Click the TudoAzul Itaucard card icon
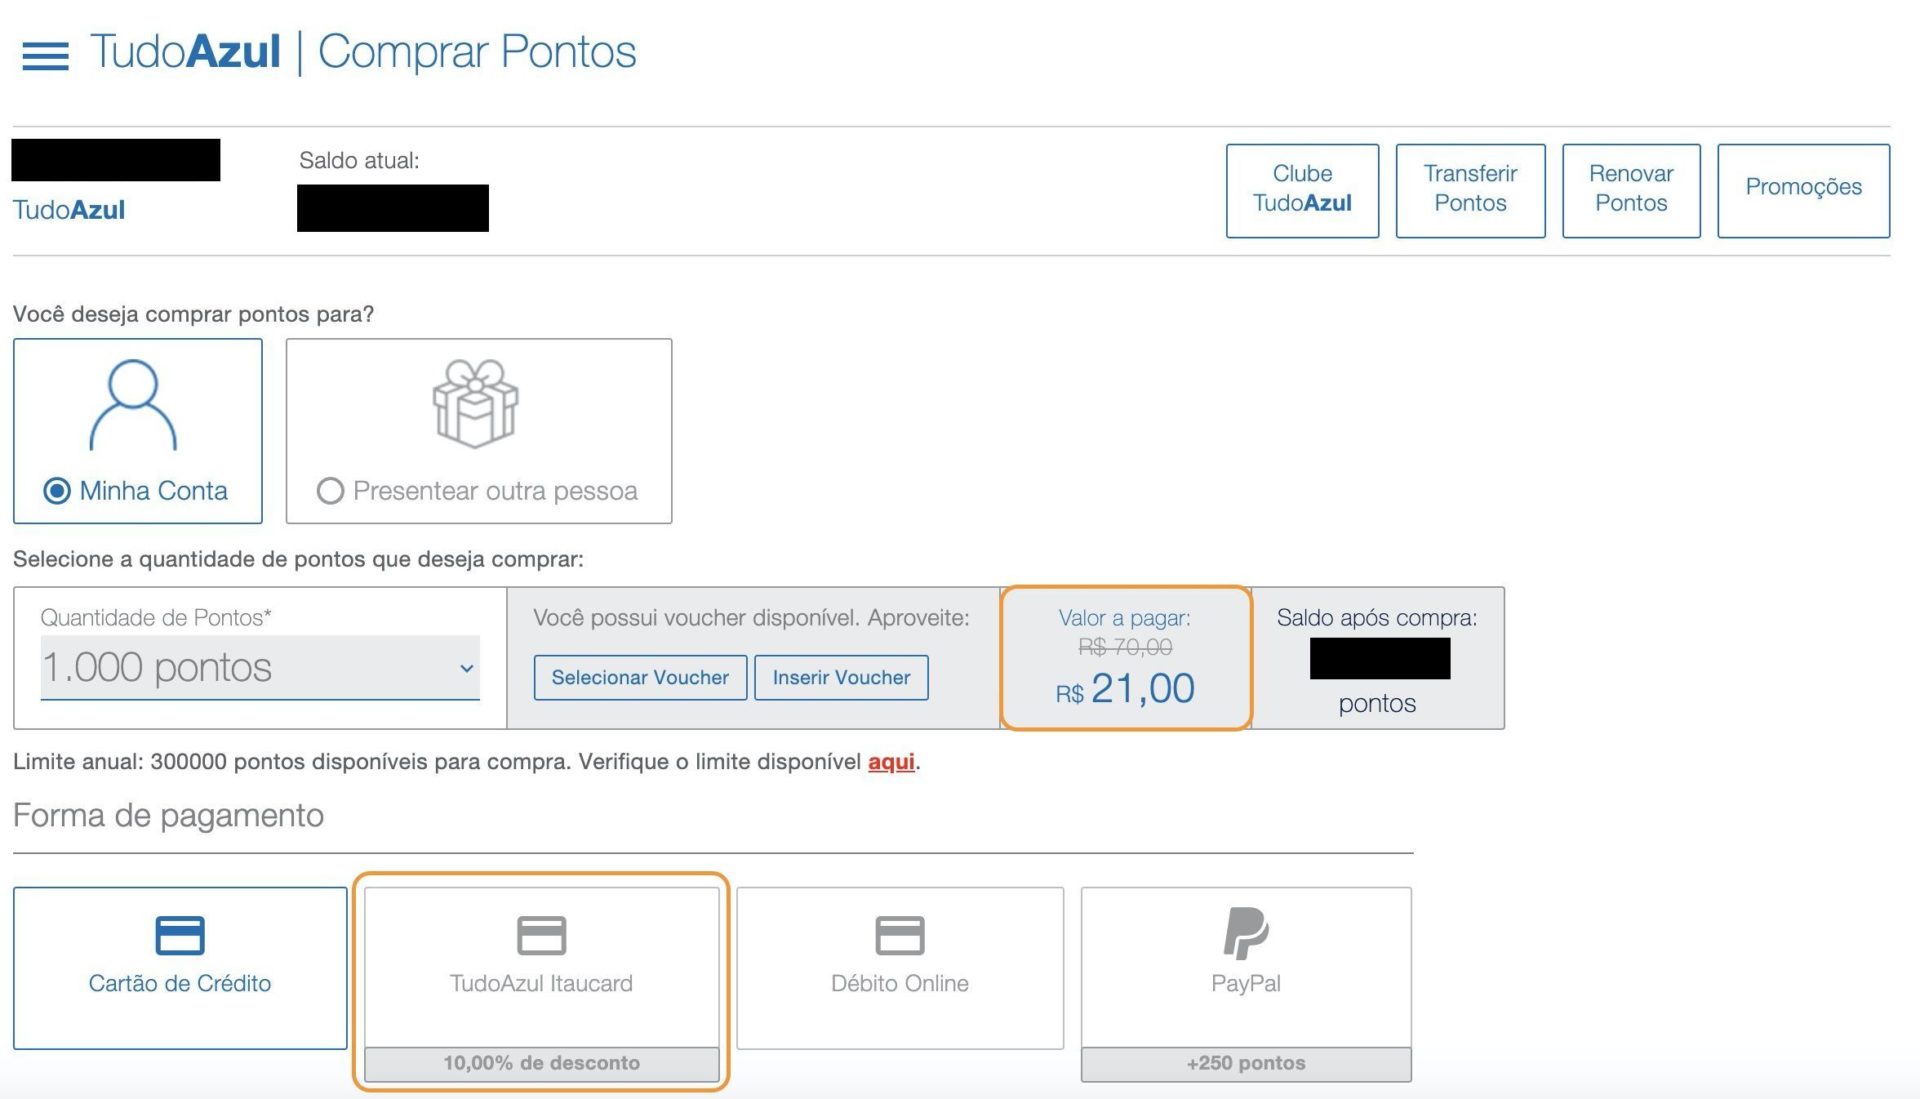Screen dimensions: 1920x1099 coord(541,936)
